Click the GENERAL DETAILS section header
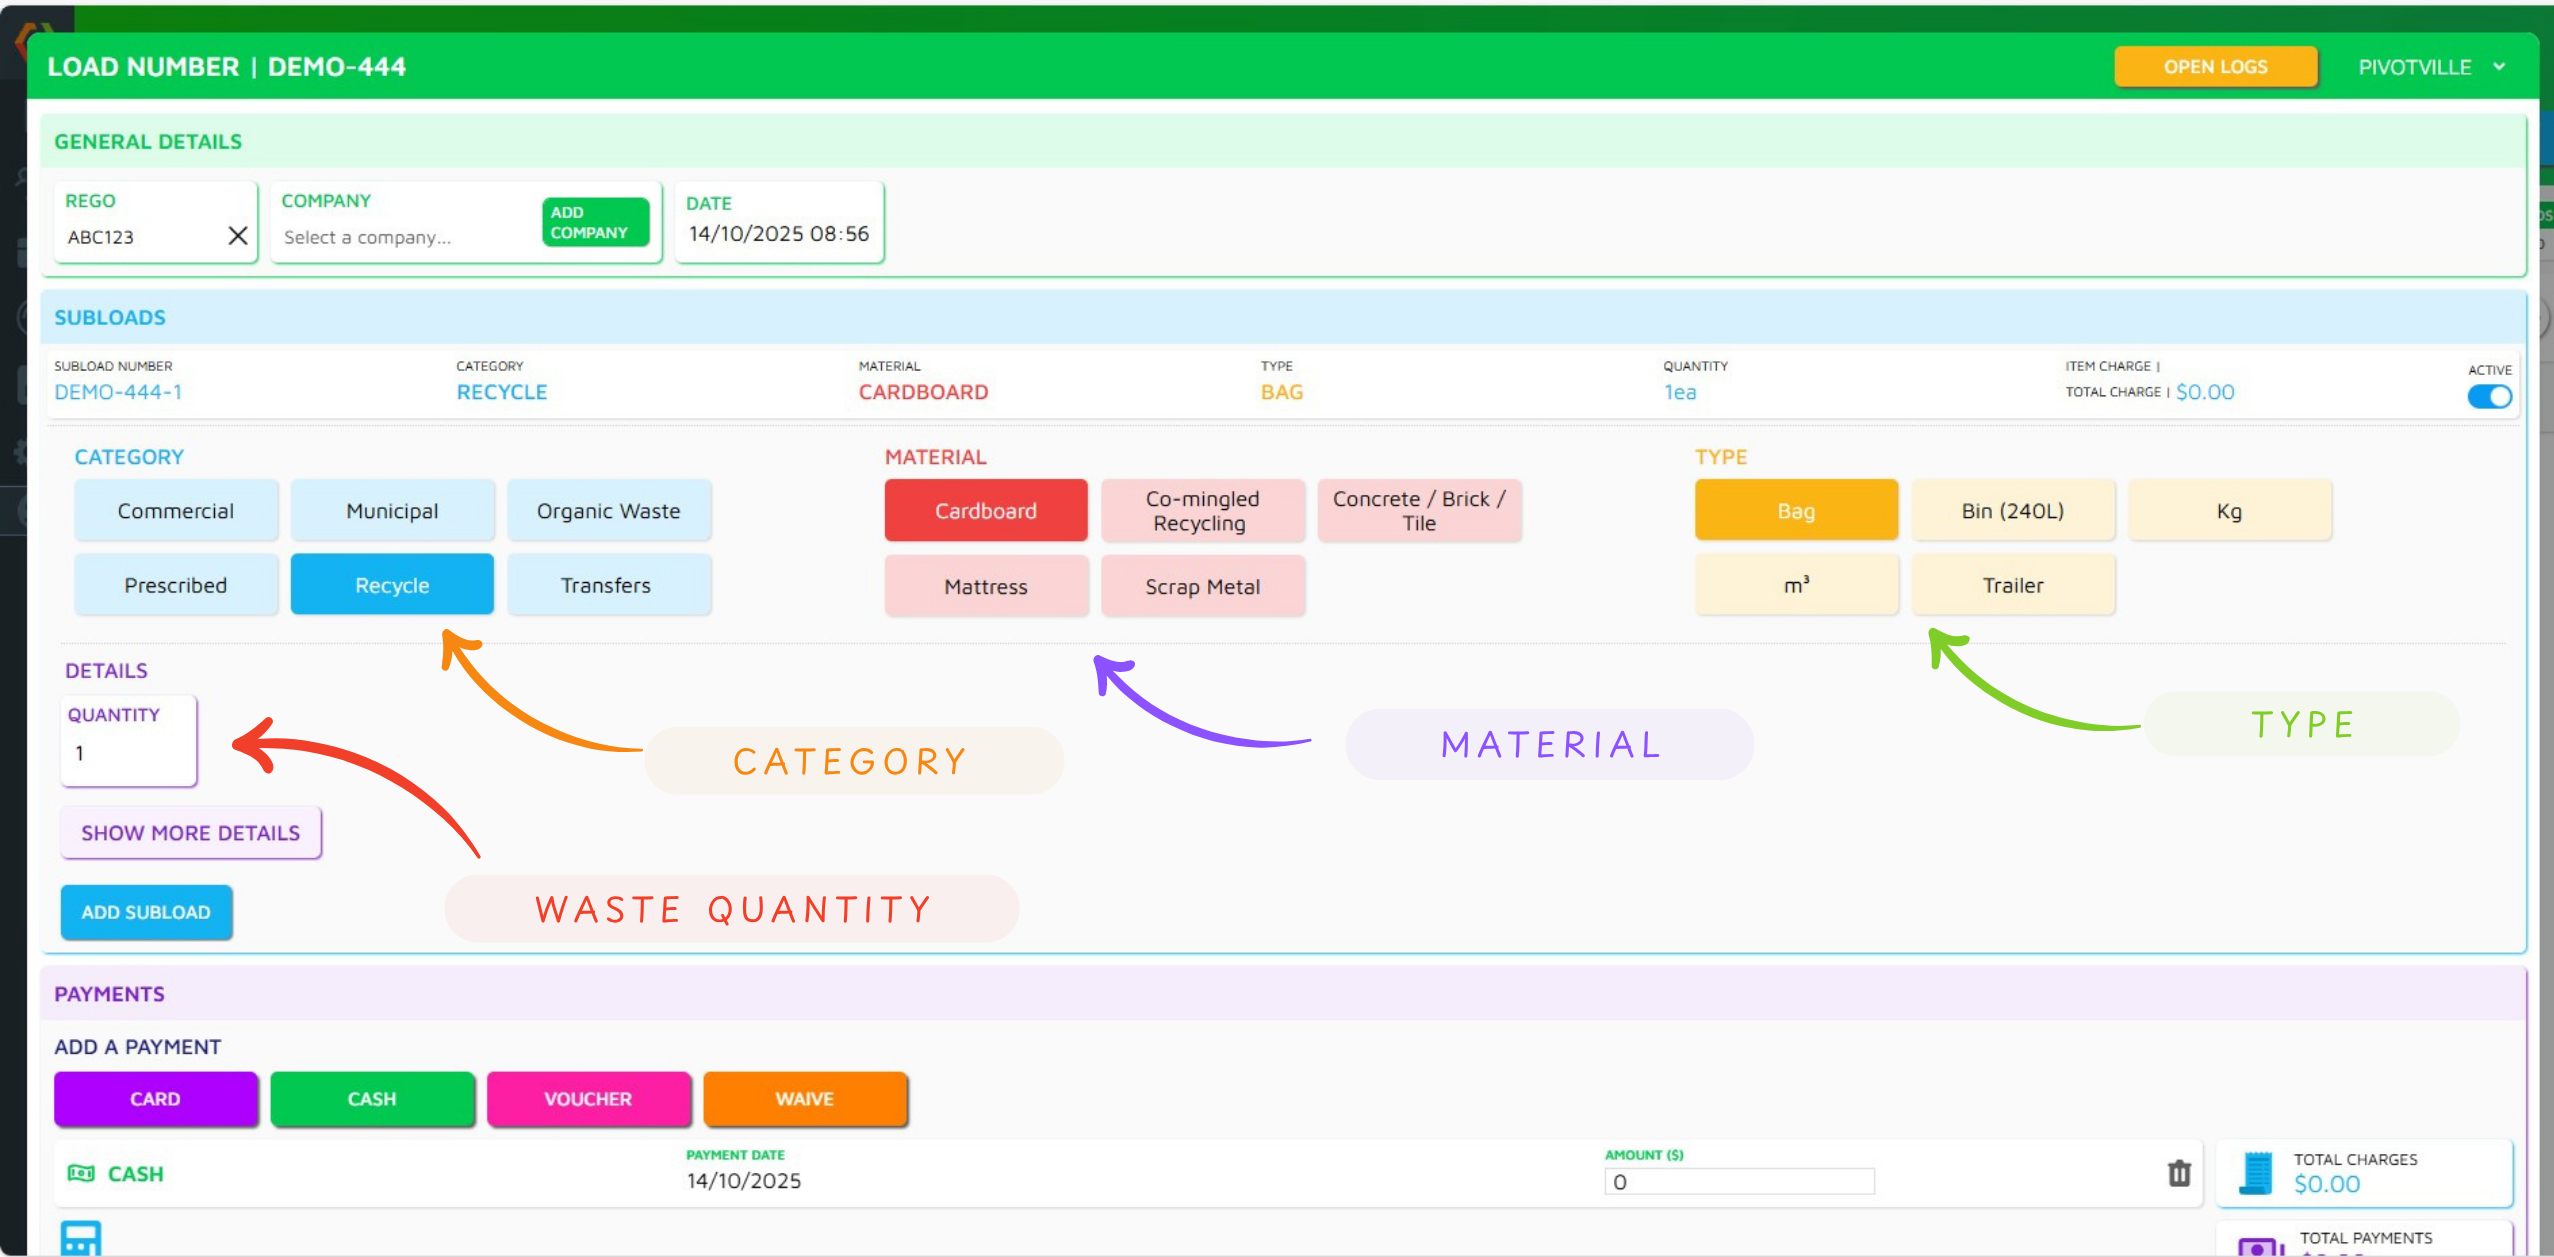The image size is (2554, 1257). pos(148,142)
